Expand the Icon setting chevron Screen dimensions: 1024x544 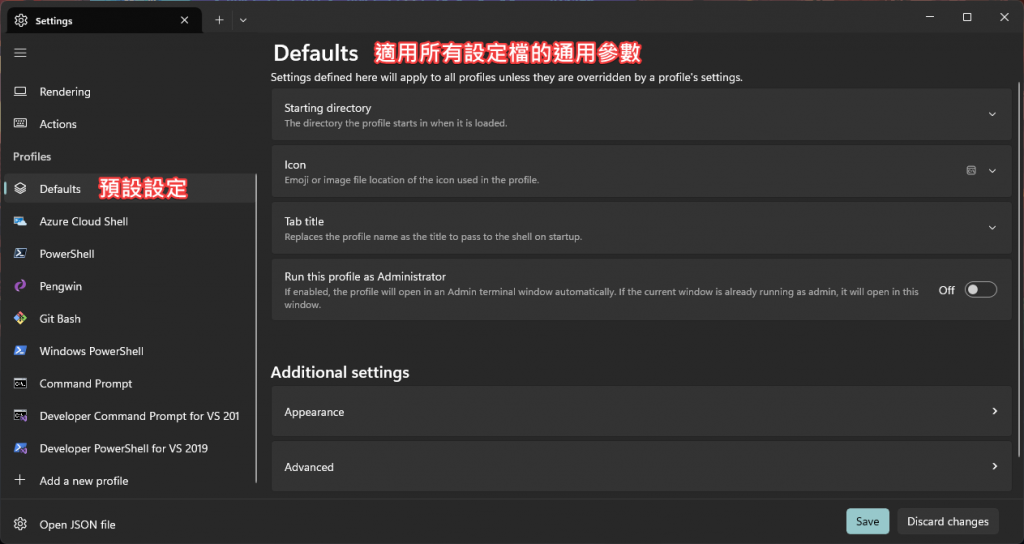[x=992, y=171]
